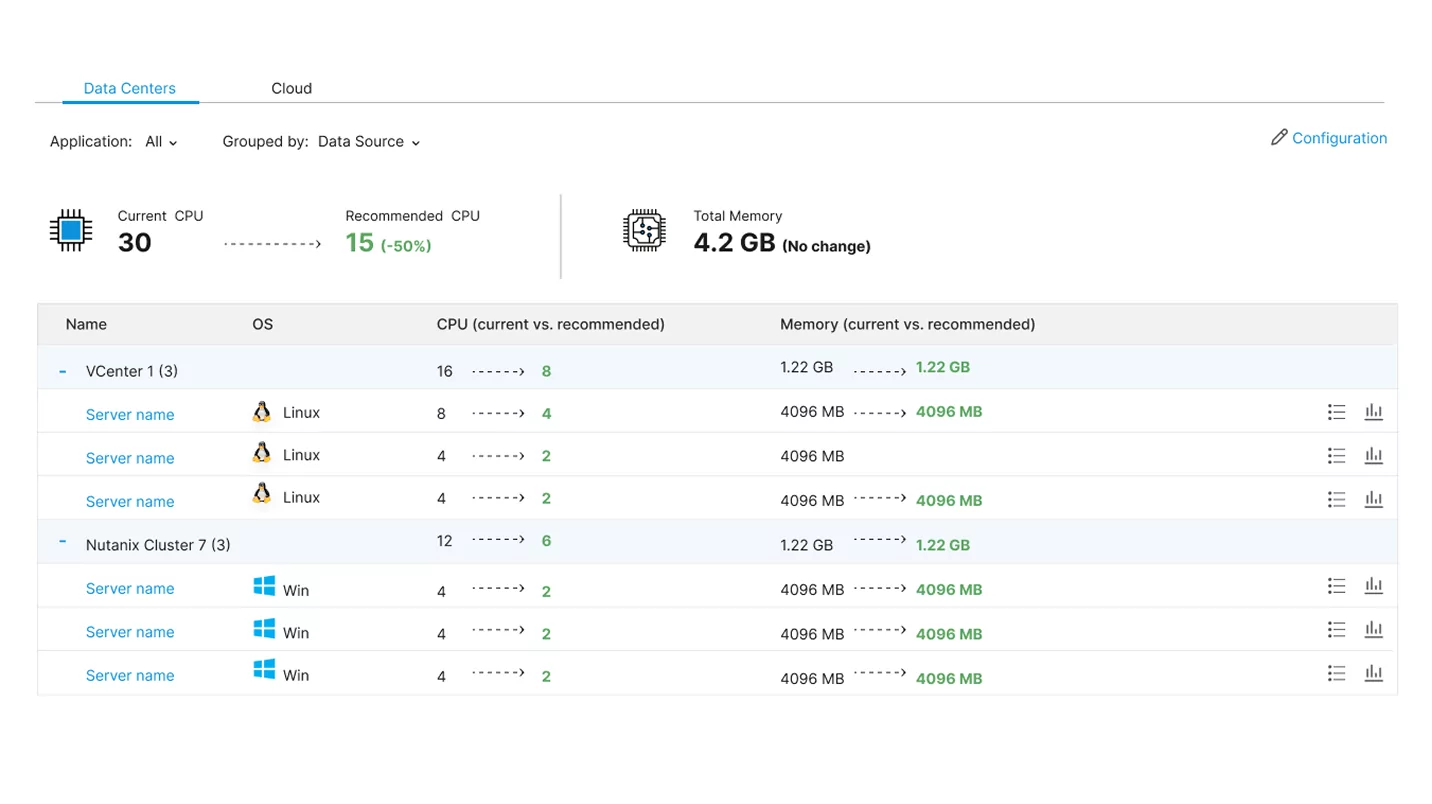Screen dimensions: 1432x804
Task: Open Server name link in the 8-CPU Linux row
Action: pyautogui.click(x=130, y=415)
